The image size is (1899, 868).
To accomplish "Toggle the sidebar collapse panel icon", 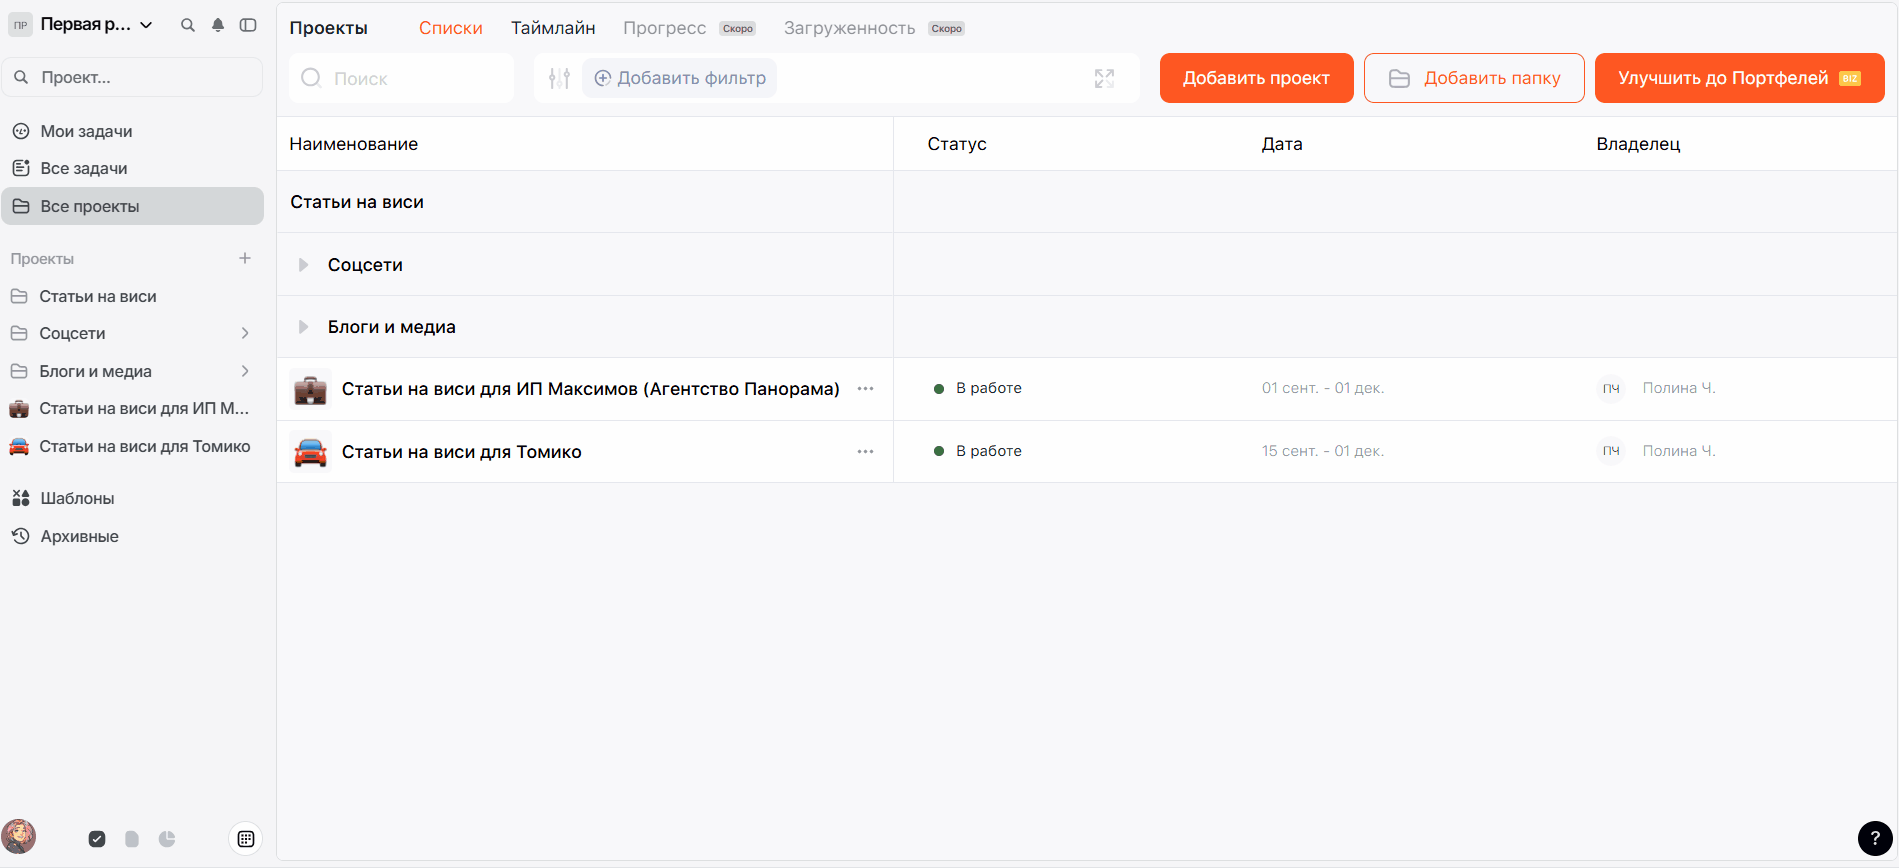I will pyautogui.click(x=248, y=25).
